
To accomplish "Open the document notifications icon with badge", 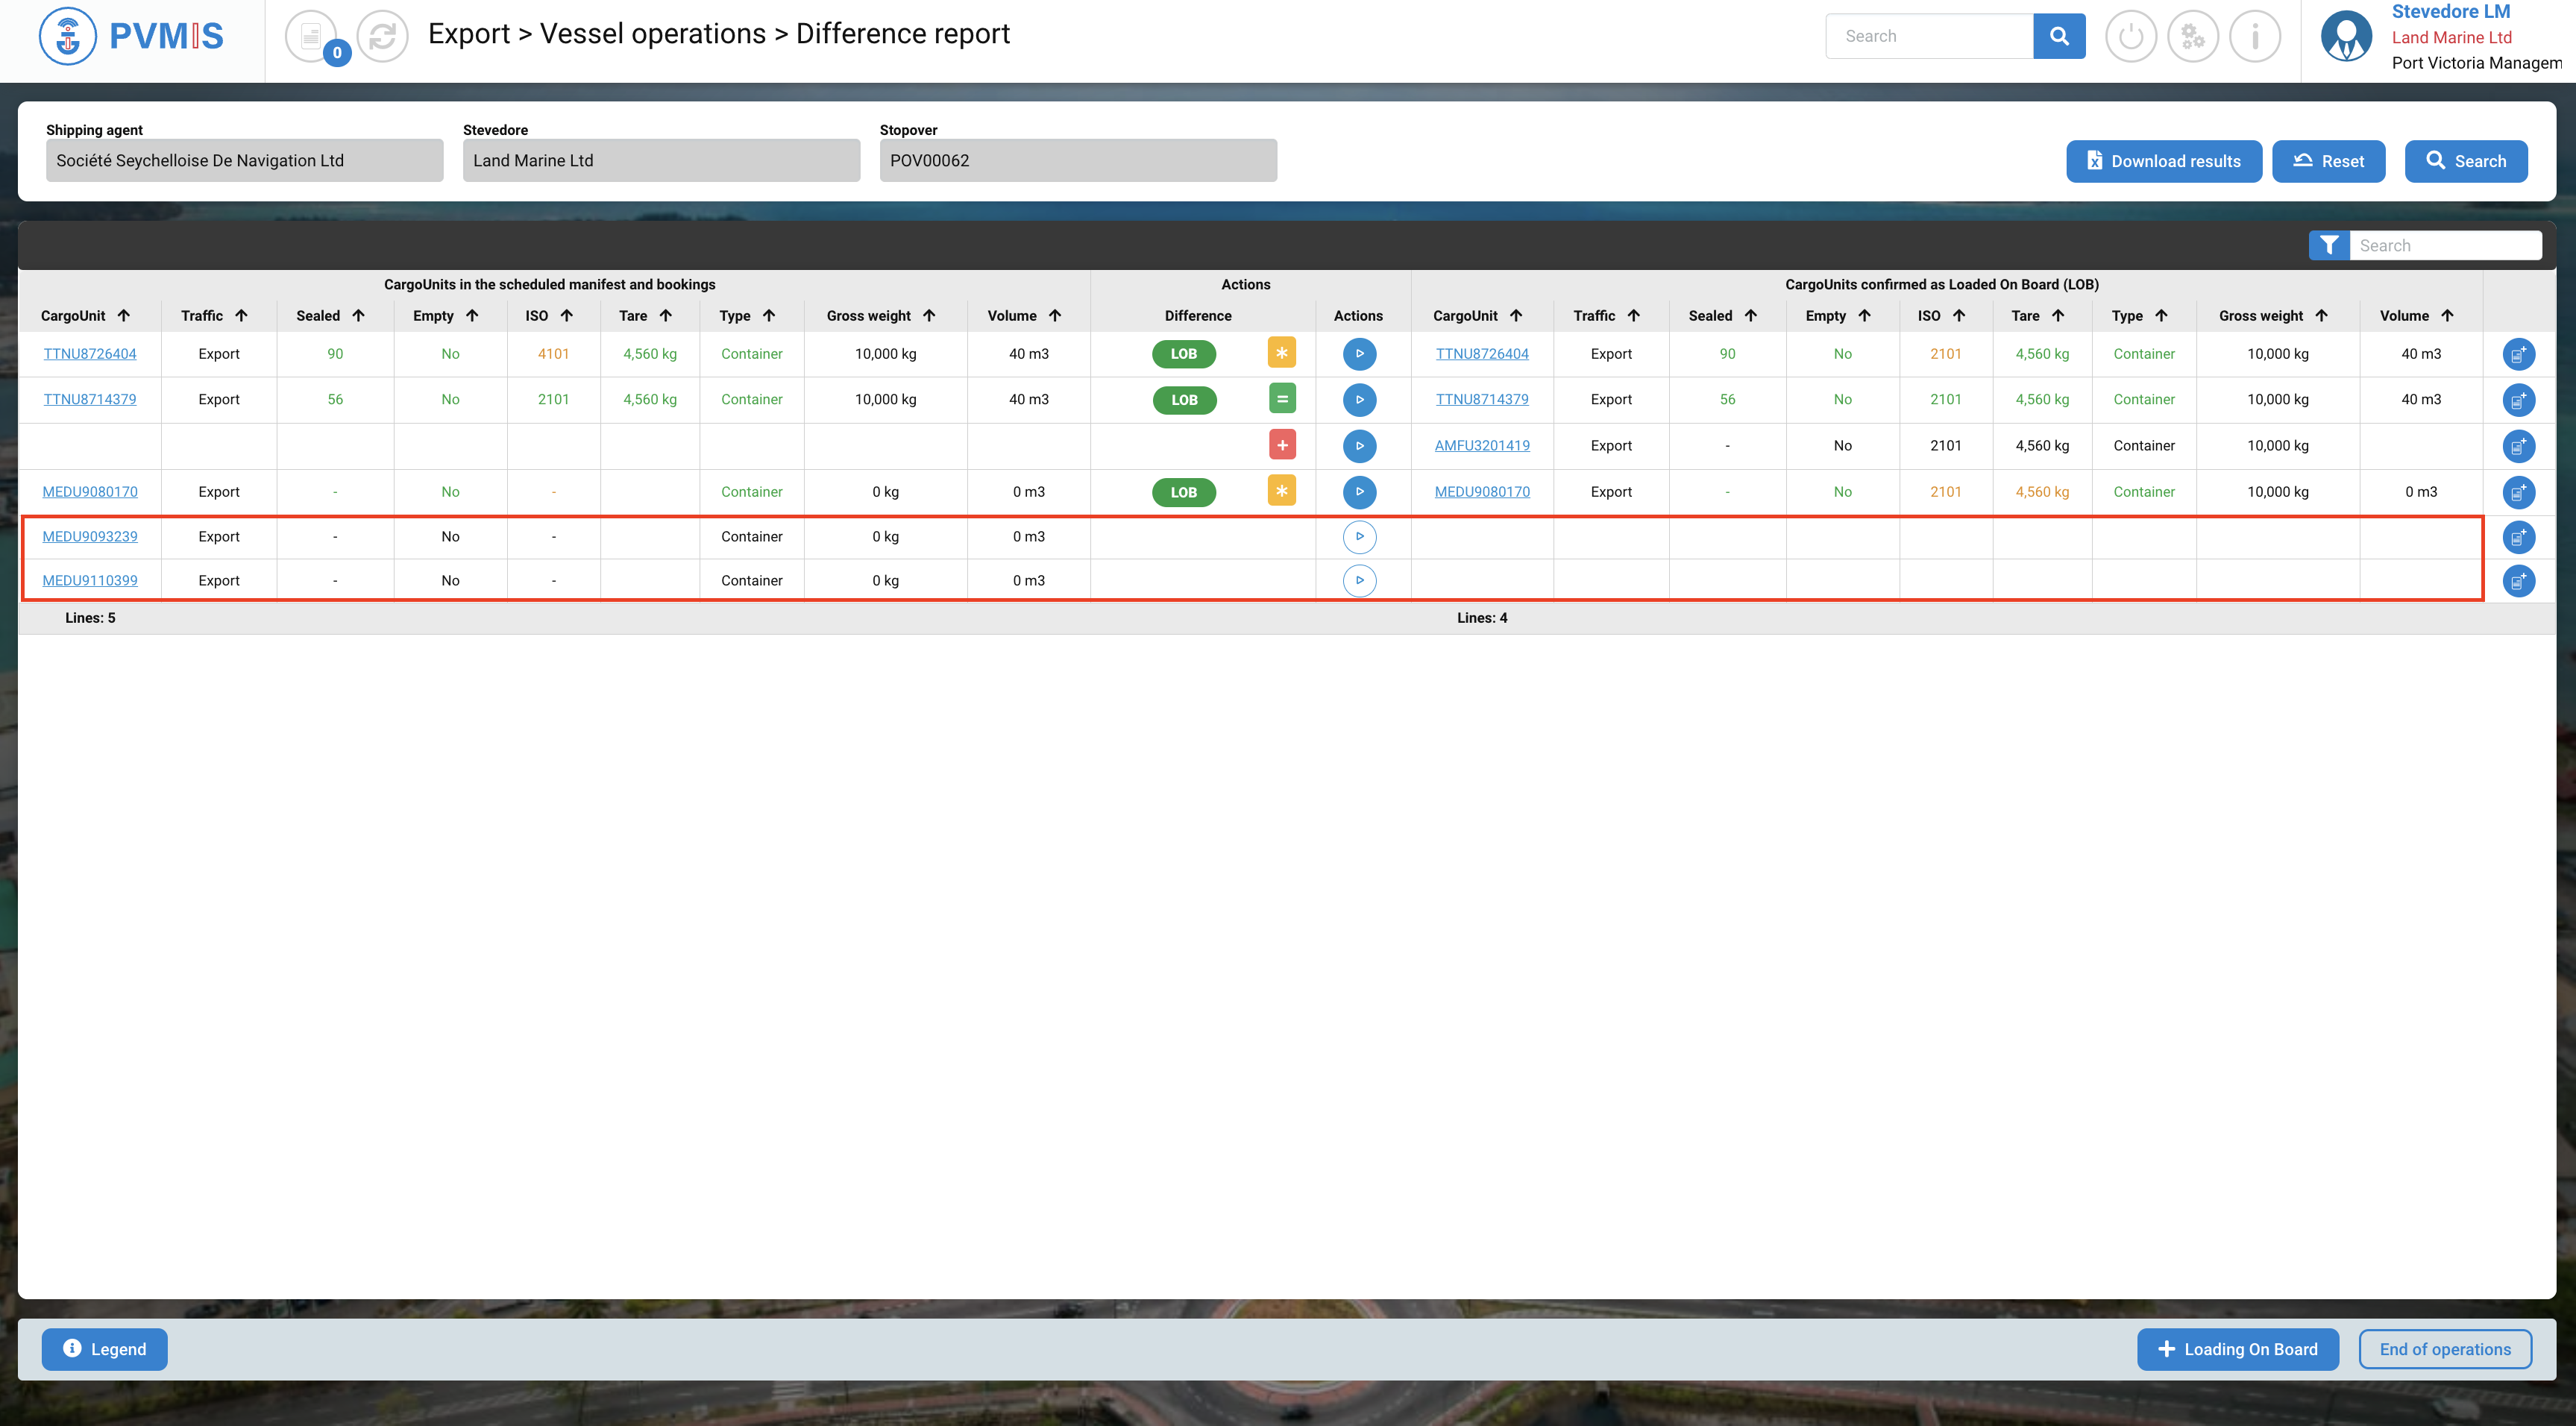I will [x=311, y=37].
